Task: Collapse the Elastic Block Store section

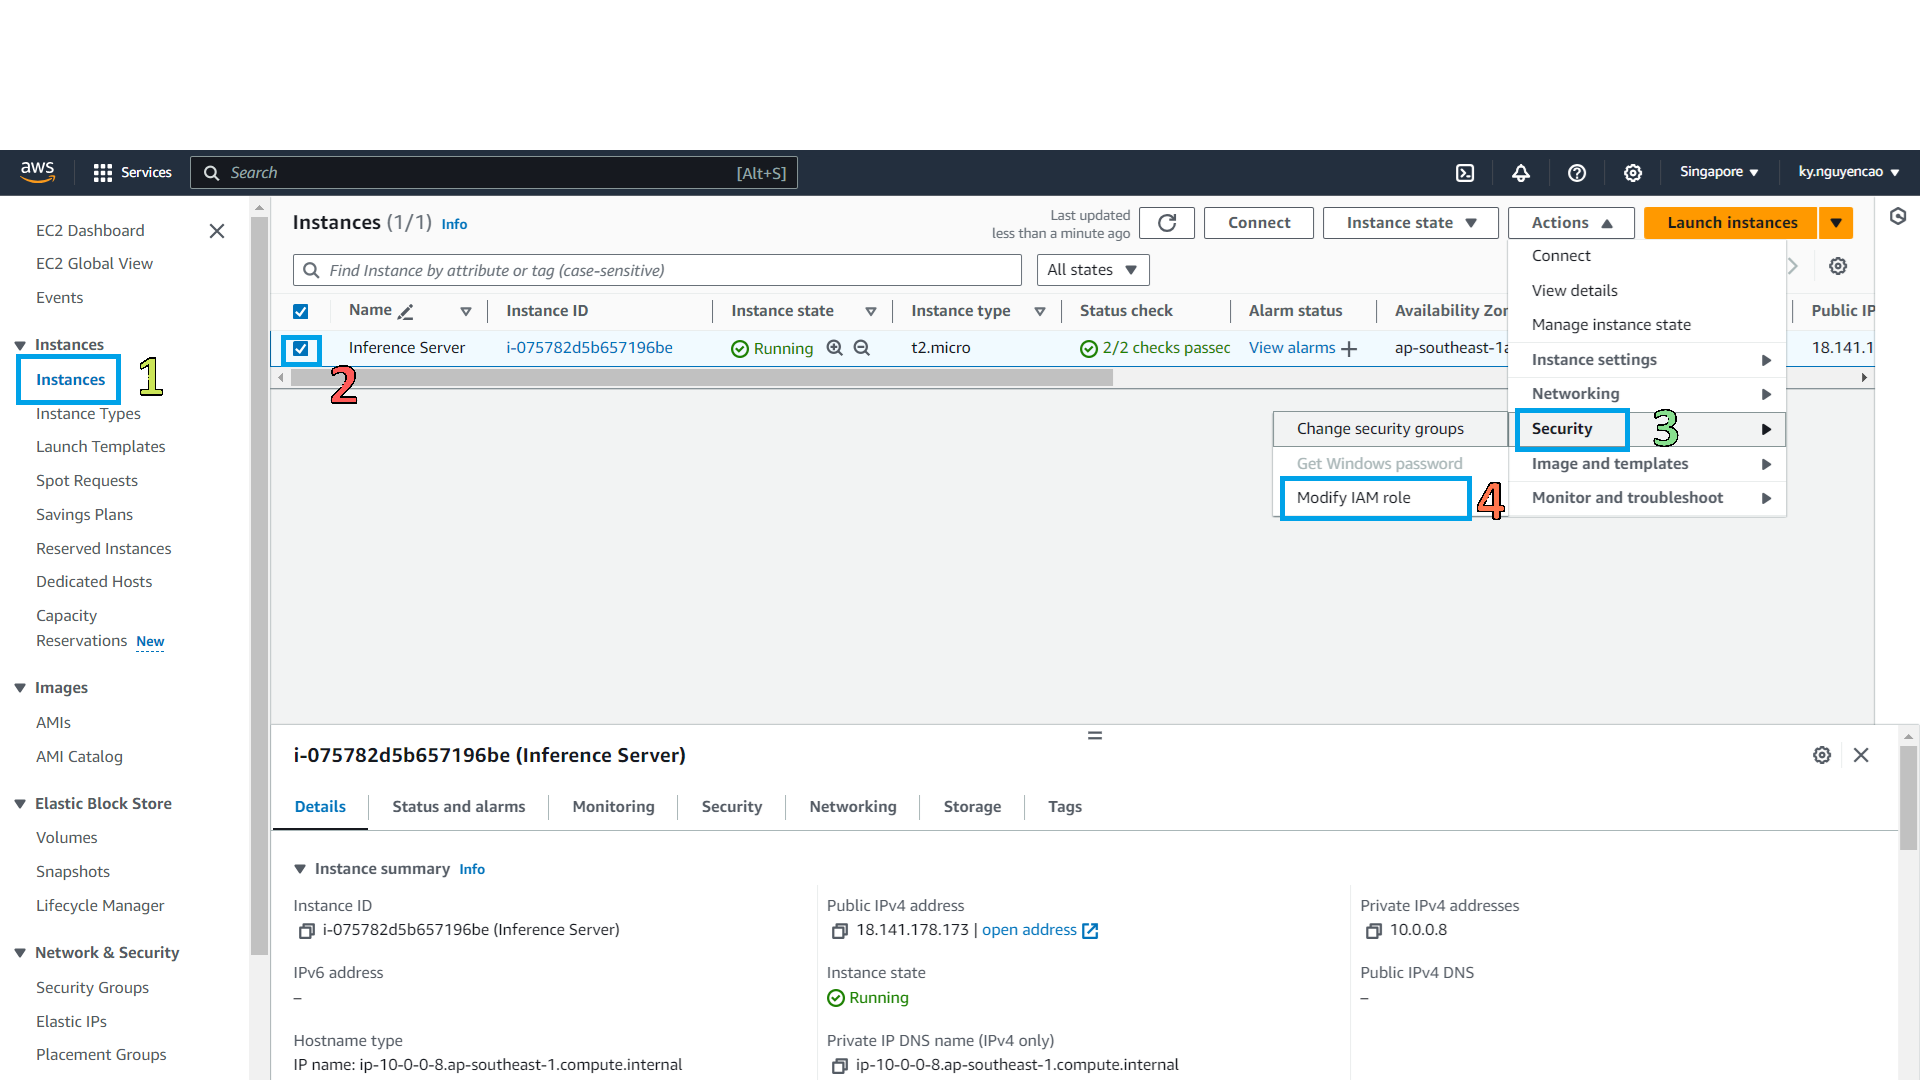Action: click(x=20, y=804)
